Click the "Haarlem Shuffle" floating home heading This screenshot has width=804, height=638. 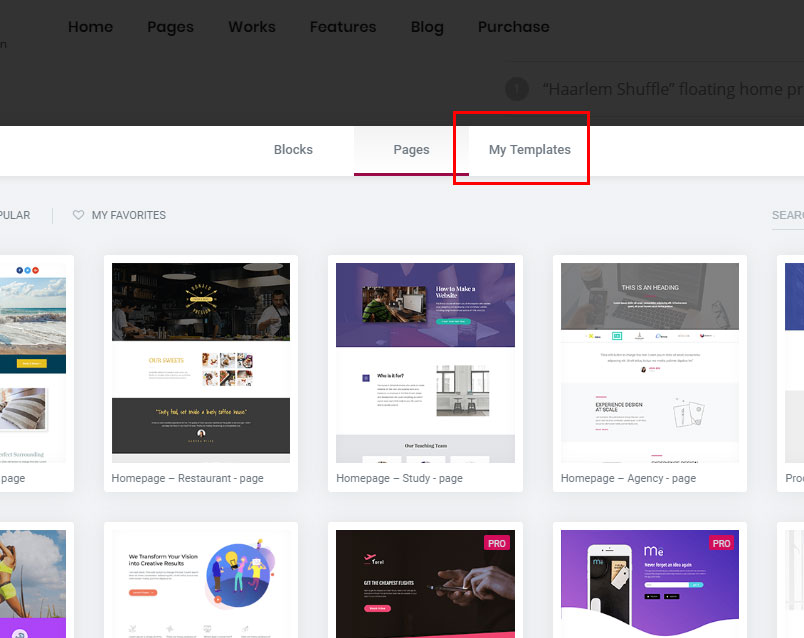click(x=673, y=89)
